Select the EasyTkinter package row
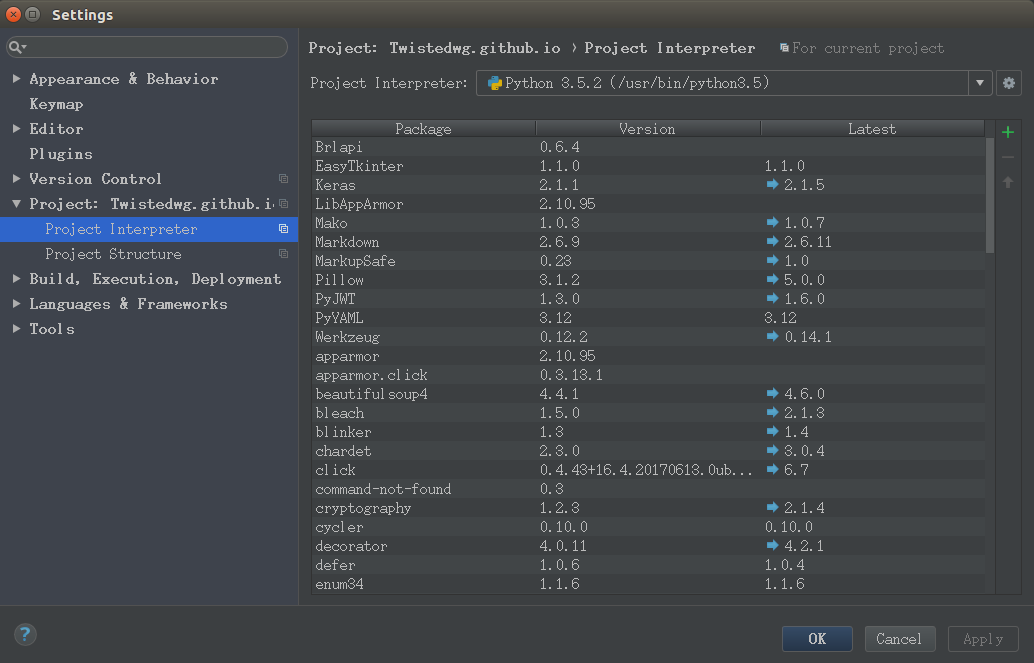 [x=648, y=166]
